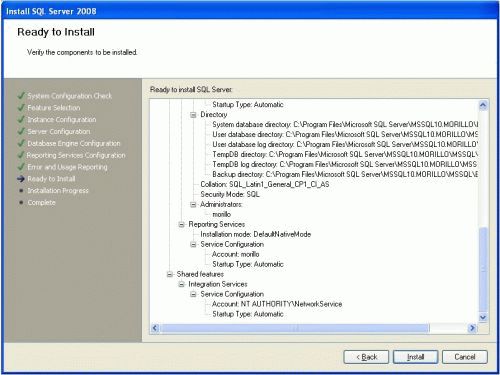Click the Server Configuration checkmark icon
This screenshot has height=375, width=500.
click(x=21, y=131)
